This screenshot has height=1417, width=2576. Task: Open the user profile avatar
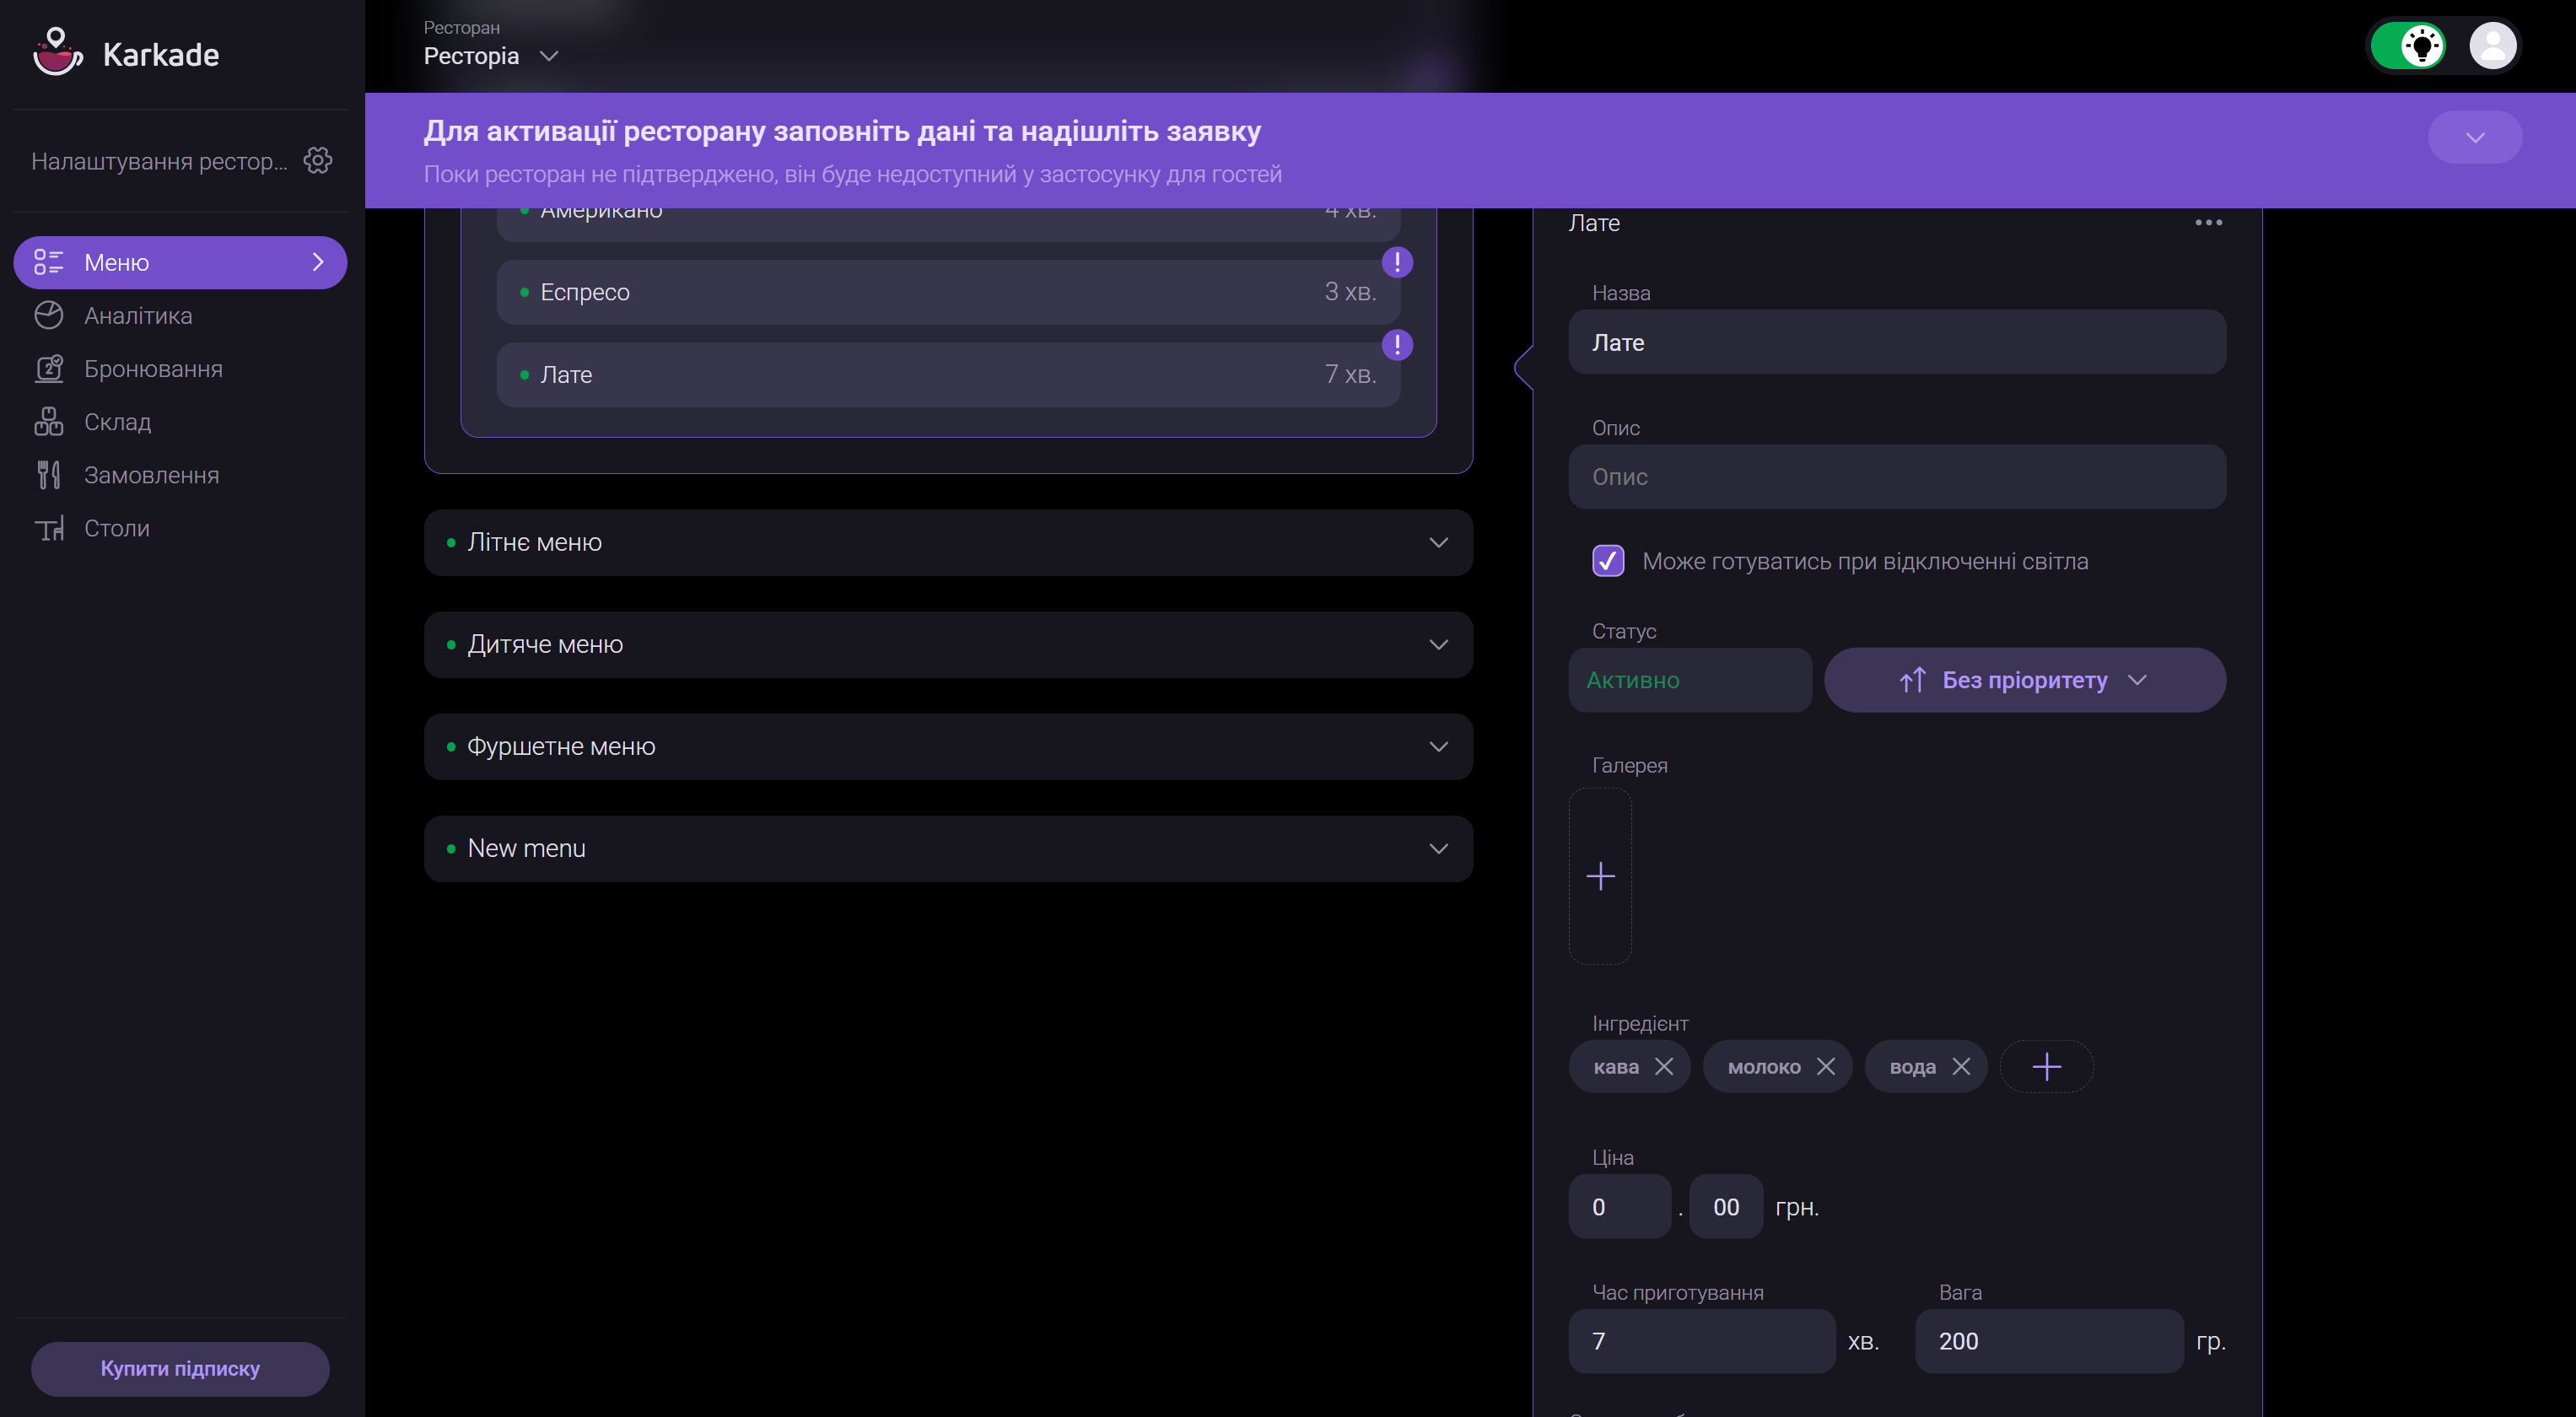click(x=2492, y=45)
